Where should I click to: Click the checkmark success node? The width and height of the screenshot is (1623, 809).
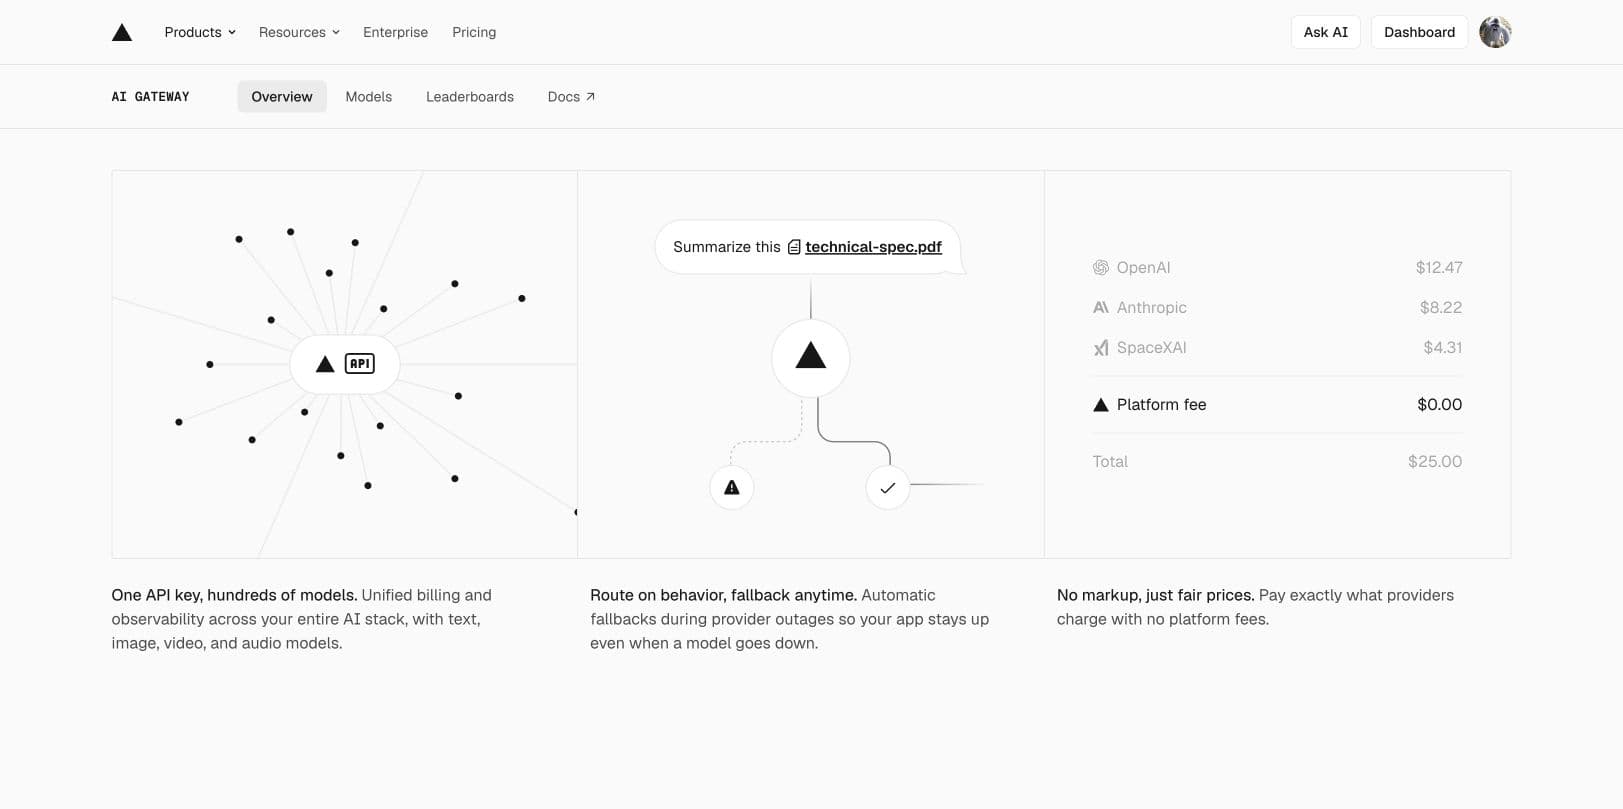click(x=887, y=488)
